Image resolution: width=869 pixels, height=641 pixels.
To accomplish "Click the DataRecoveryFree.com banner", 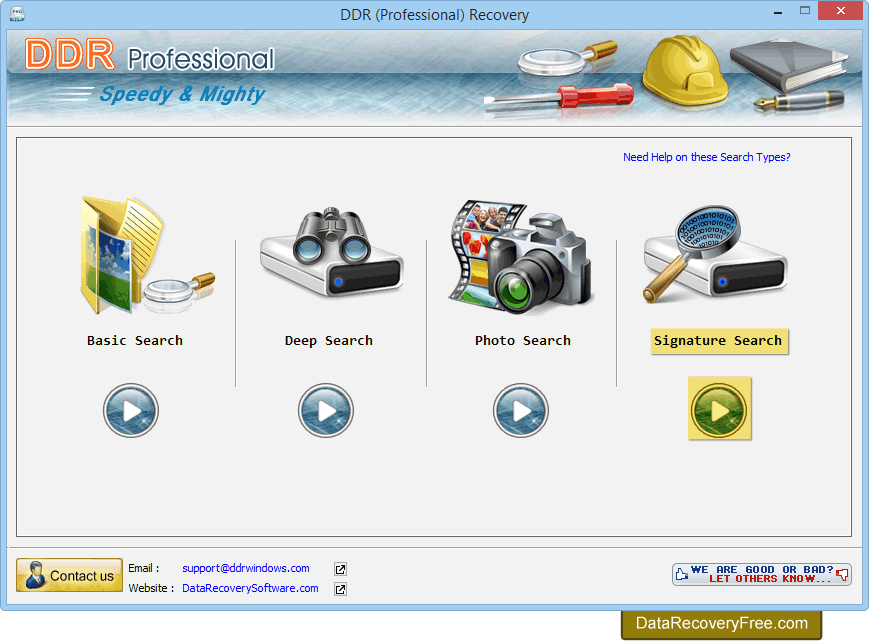I will point(721,624).
